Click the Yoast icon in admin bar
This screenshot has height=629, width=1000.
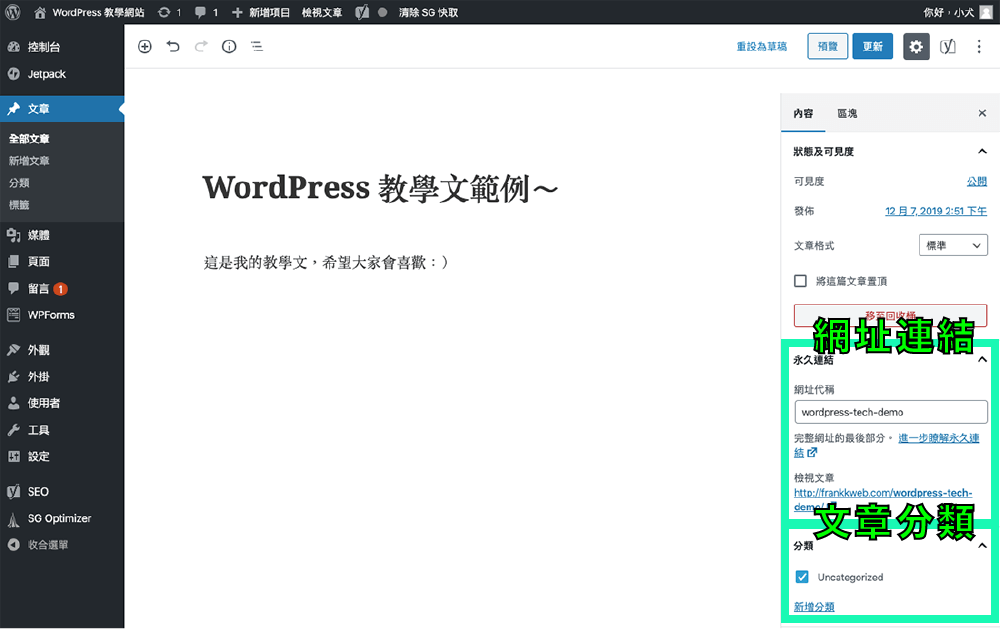362,12
